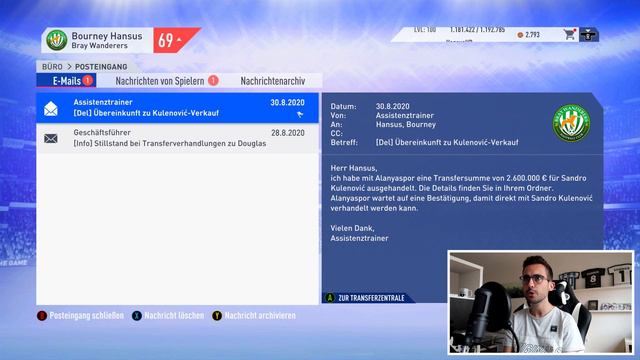This screenshot has width=640, height=360.
Task: Click the Betreff line in the email header
Action: click(424, 142)
